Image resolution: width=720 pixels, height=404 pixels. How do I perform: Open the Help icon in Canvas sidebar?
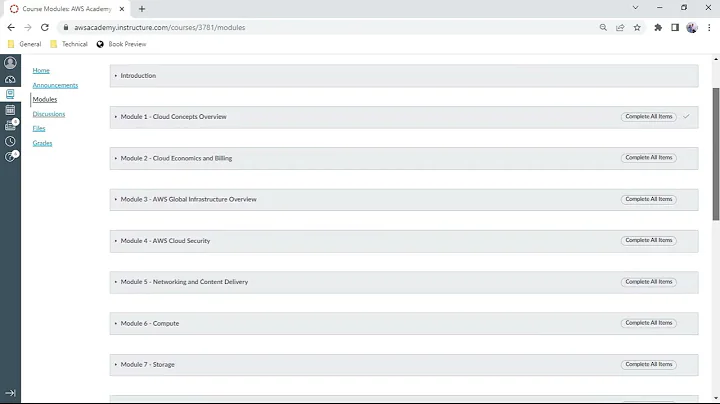click(x=10, y=157)
